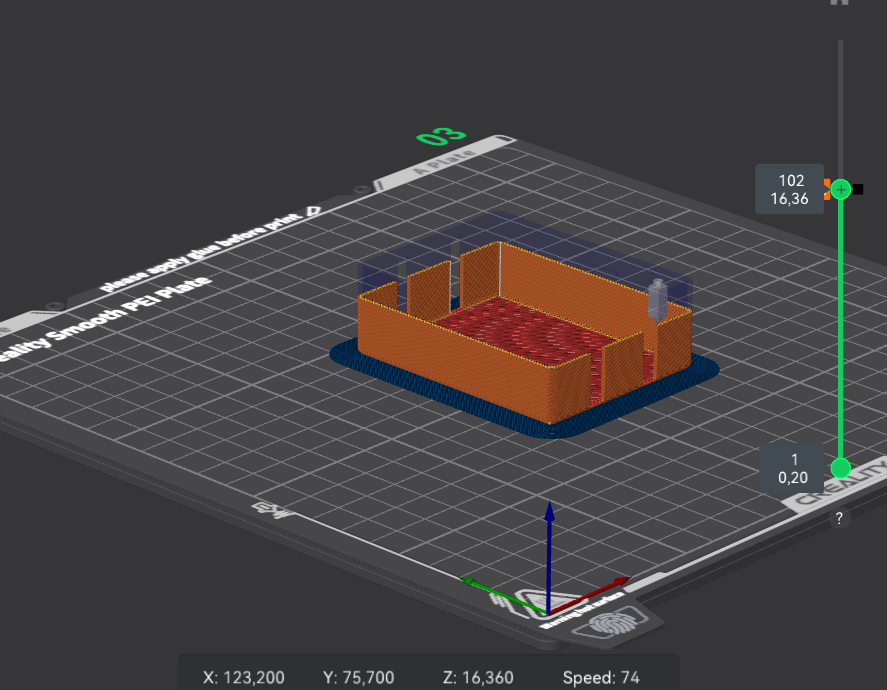Click the "X: 123,200" position readout
This screenshot has width=887, height=690.
click(x=244, y=677)
